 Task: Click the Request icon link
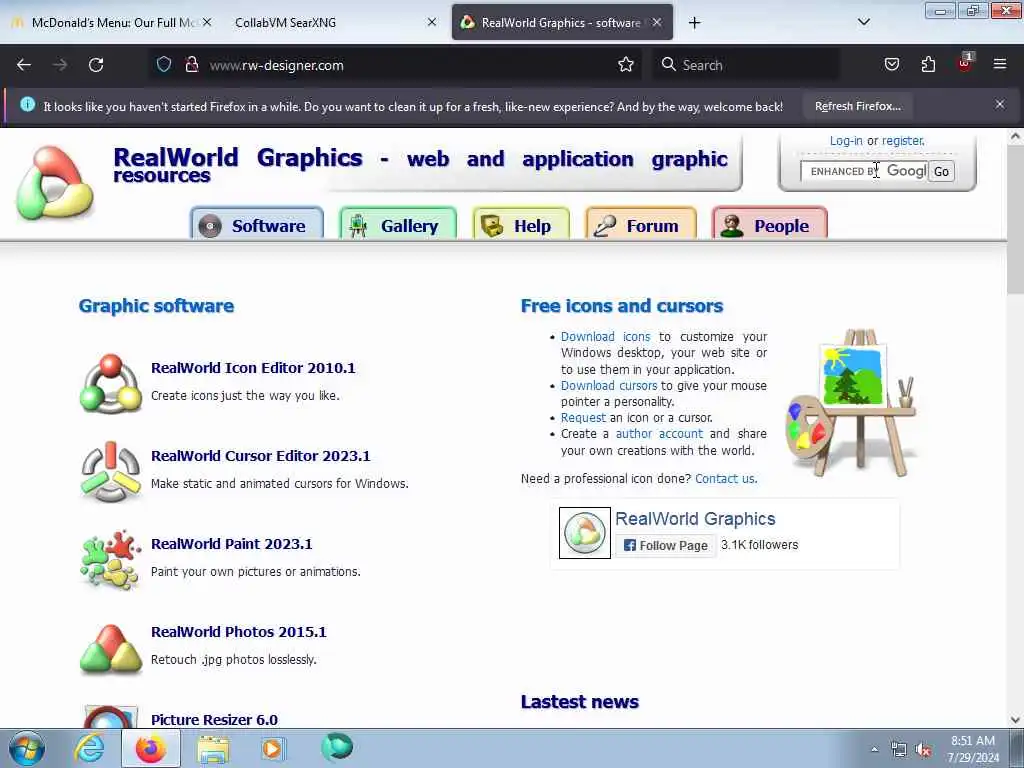pyautogui.click(x=583, y=417)
